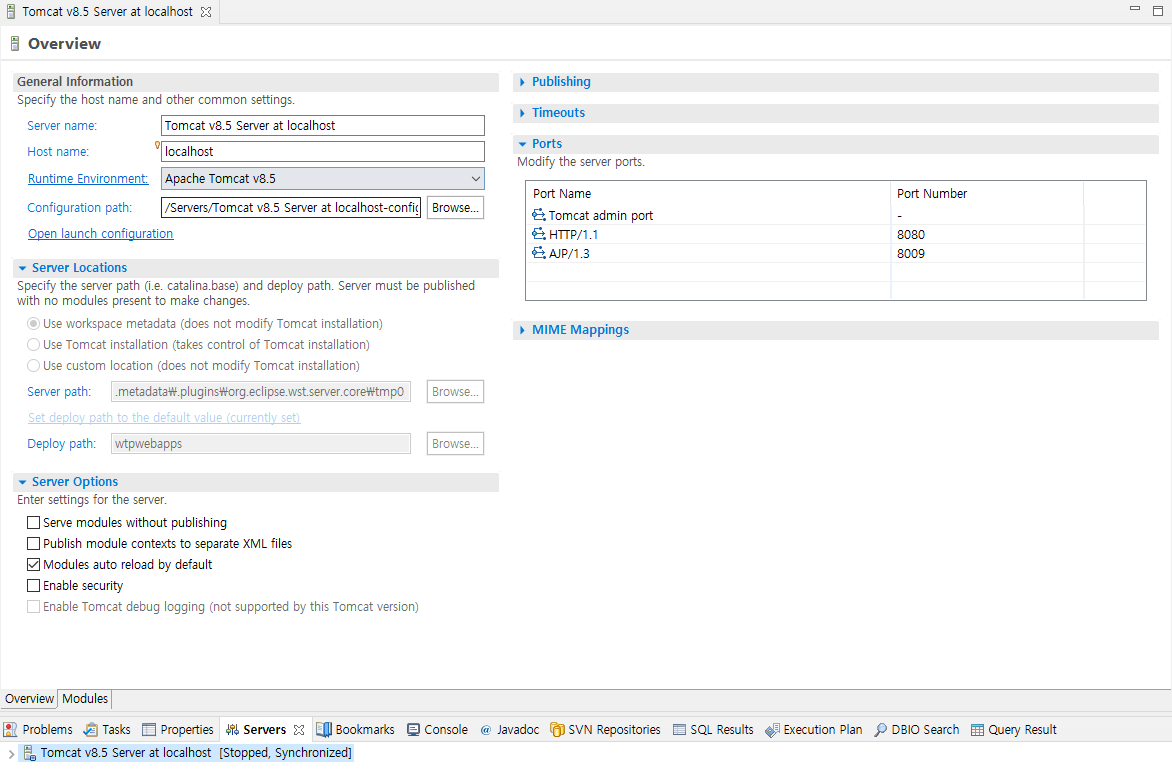Click the Execution Plan icon
The image size is (1172, 776).
pyautogui.click(x=772, y=730)
